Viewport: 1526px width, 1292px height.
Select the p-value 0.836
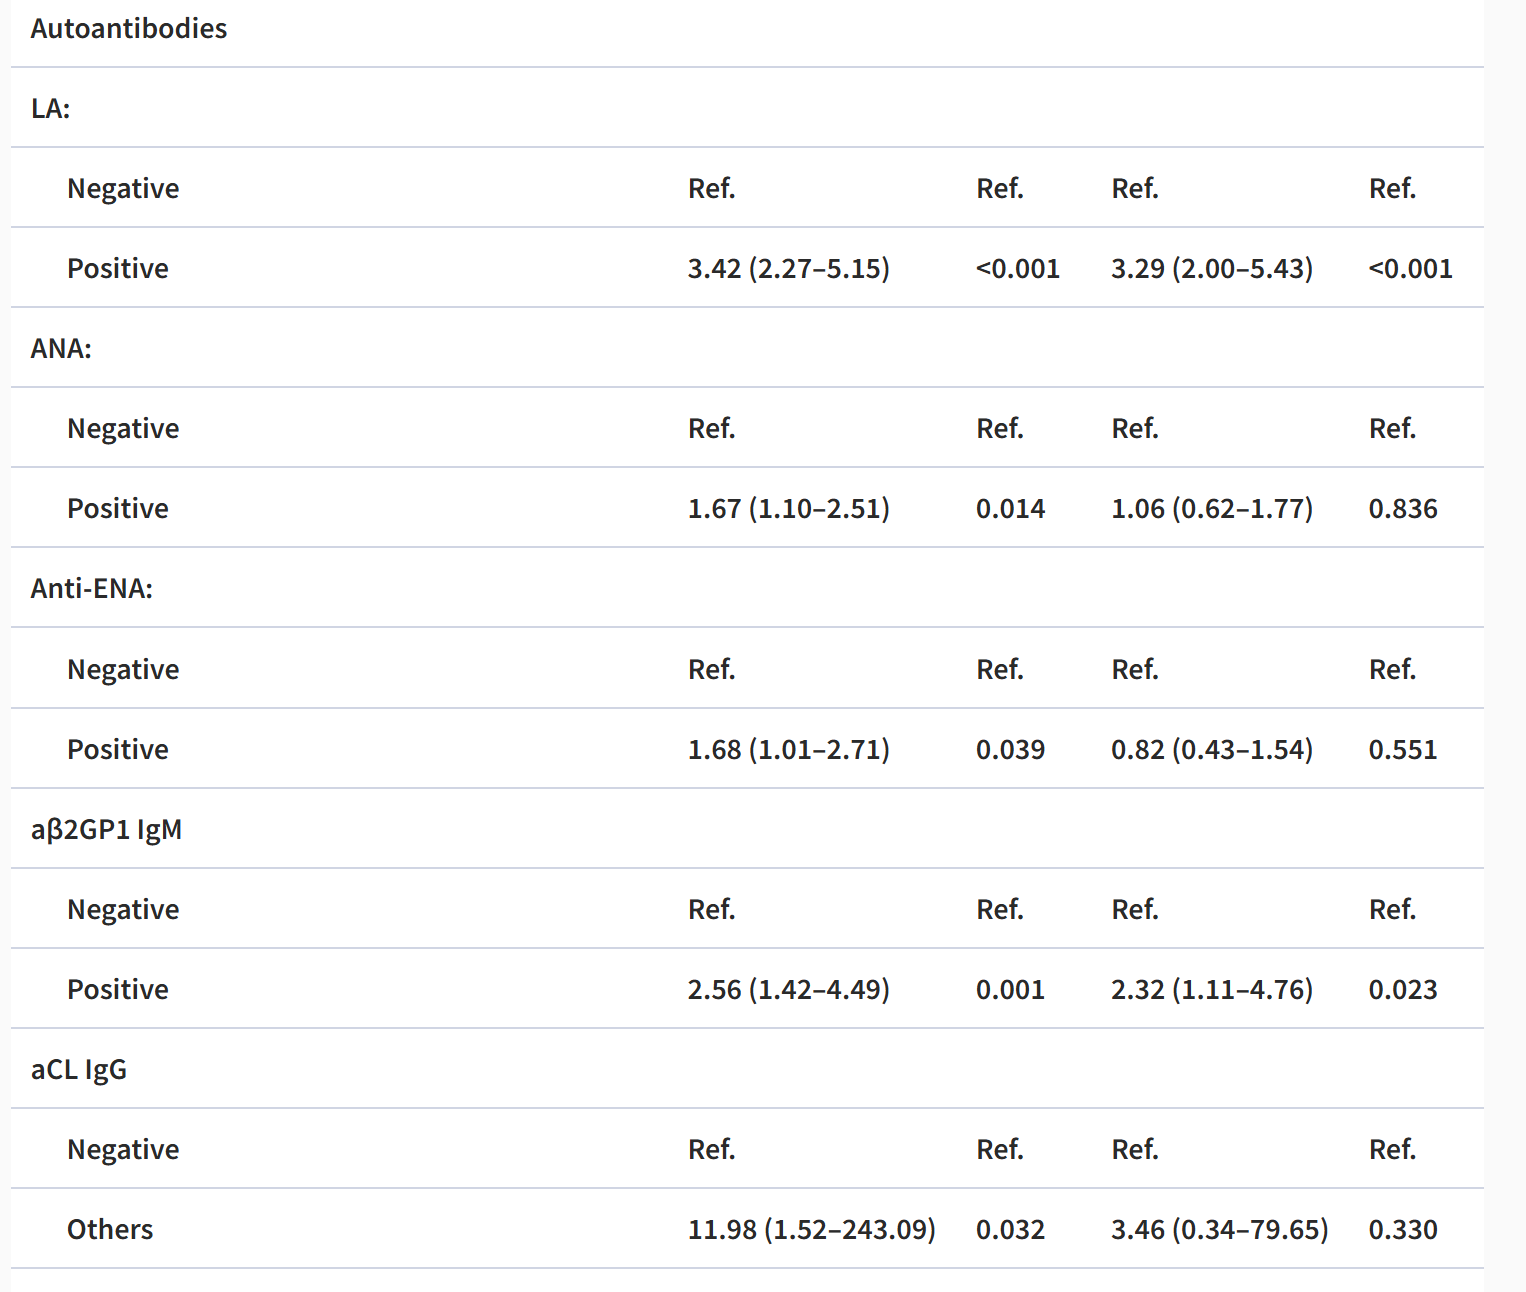click(x=1403, y=508)
